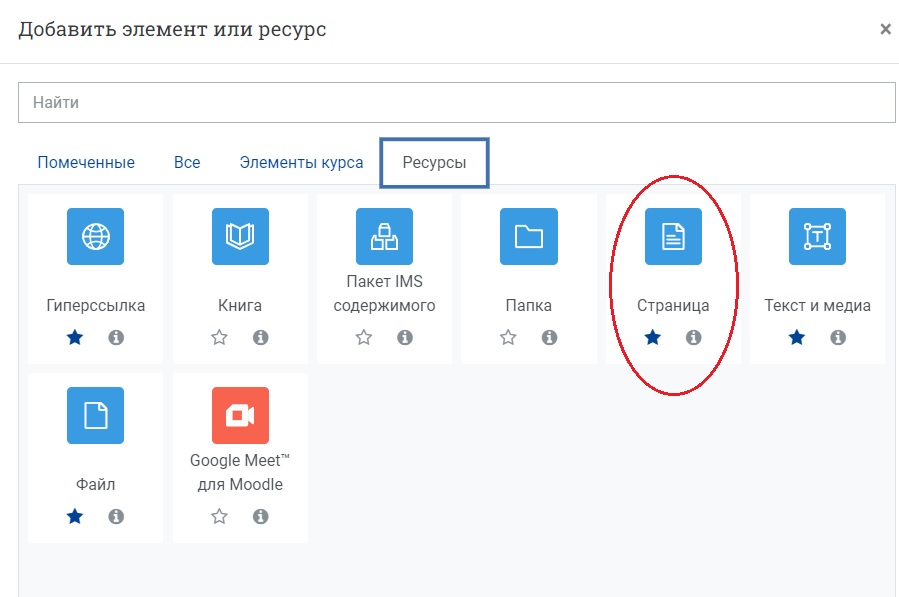Viewport: 899px width, 597px height.
Task: Click the Гиперссылка label
Action: tap(95, 305)
